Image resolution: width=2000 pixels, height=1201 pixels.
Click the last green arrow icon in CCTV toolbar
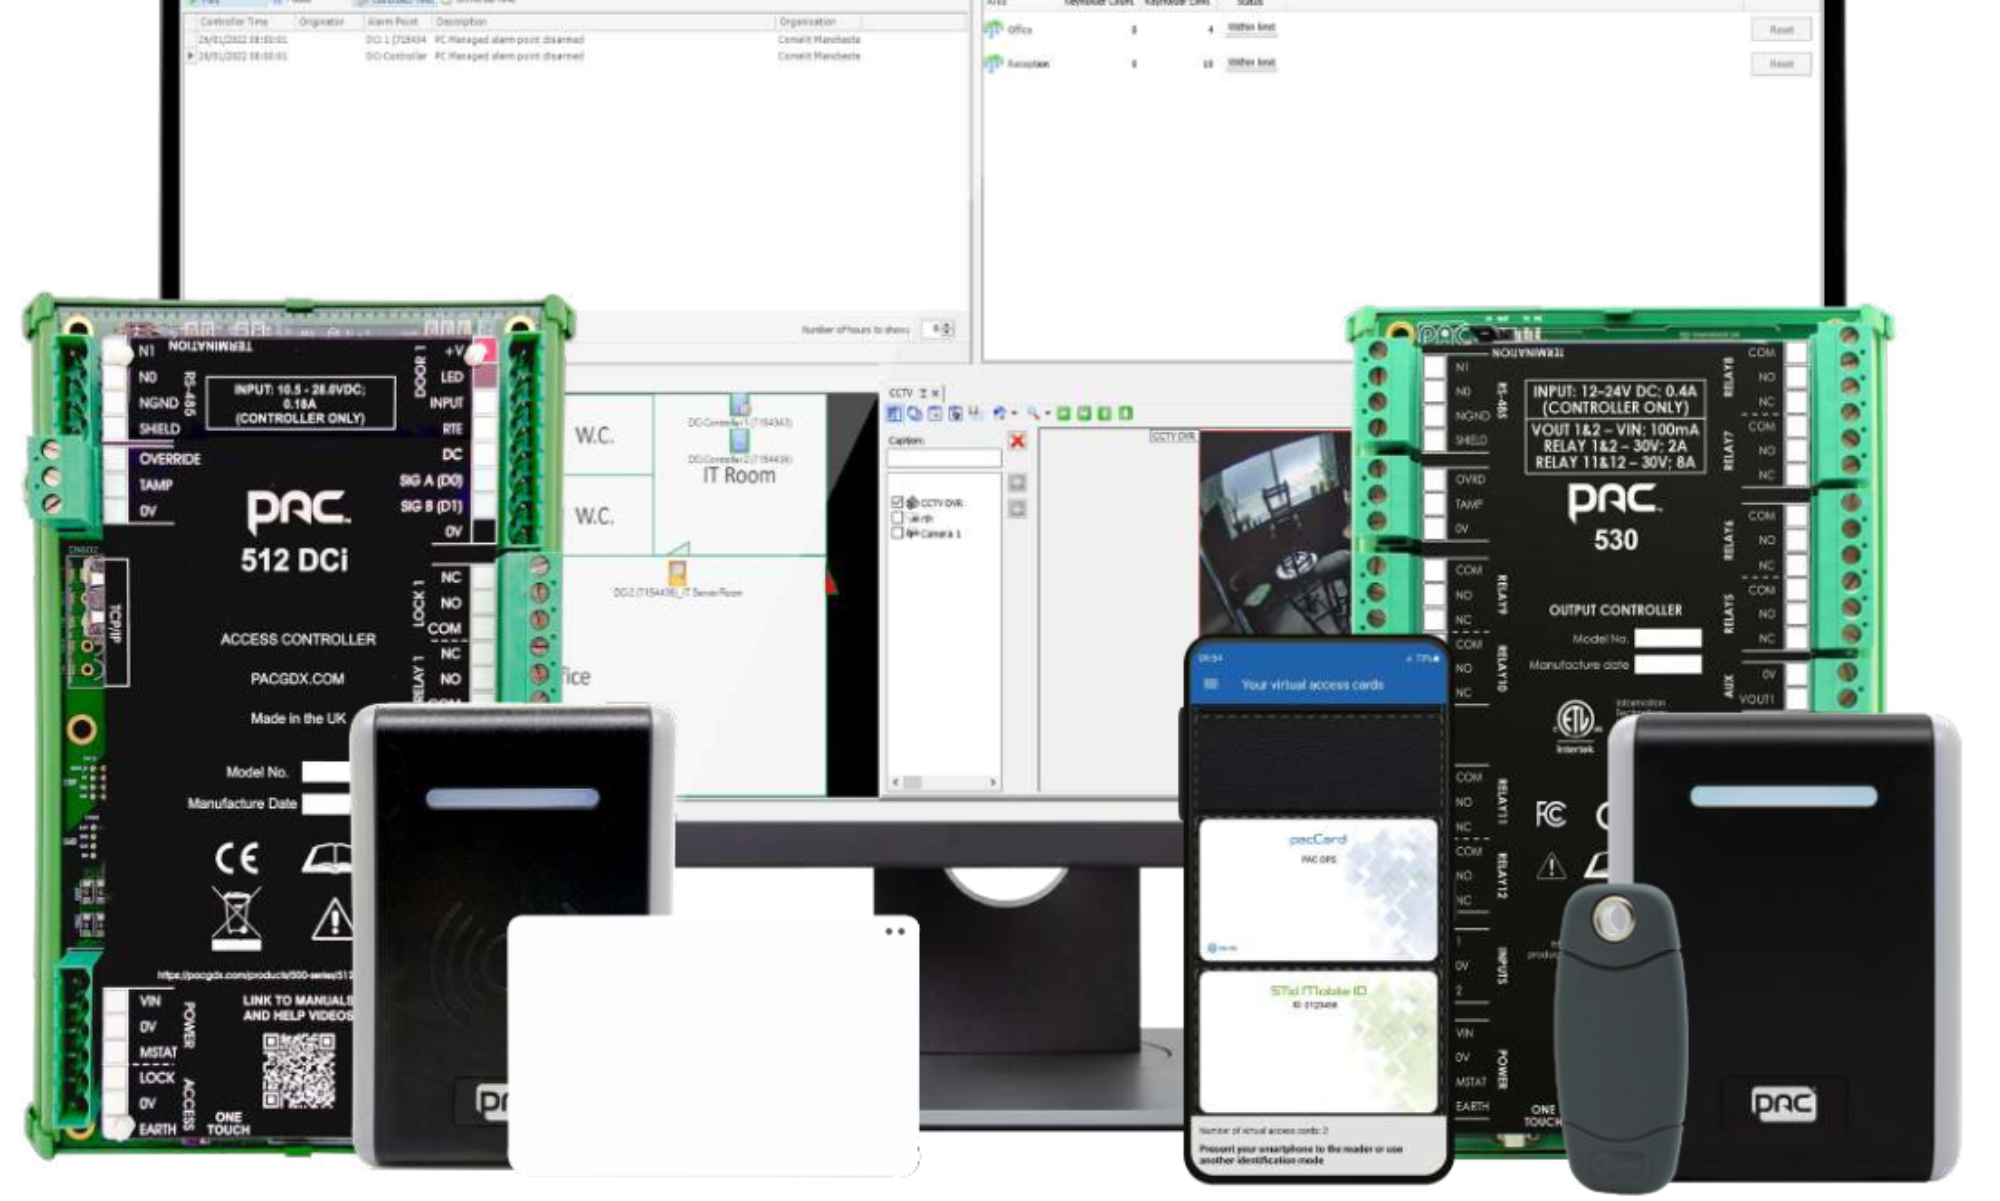point(1126,413)
